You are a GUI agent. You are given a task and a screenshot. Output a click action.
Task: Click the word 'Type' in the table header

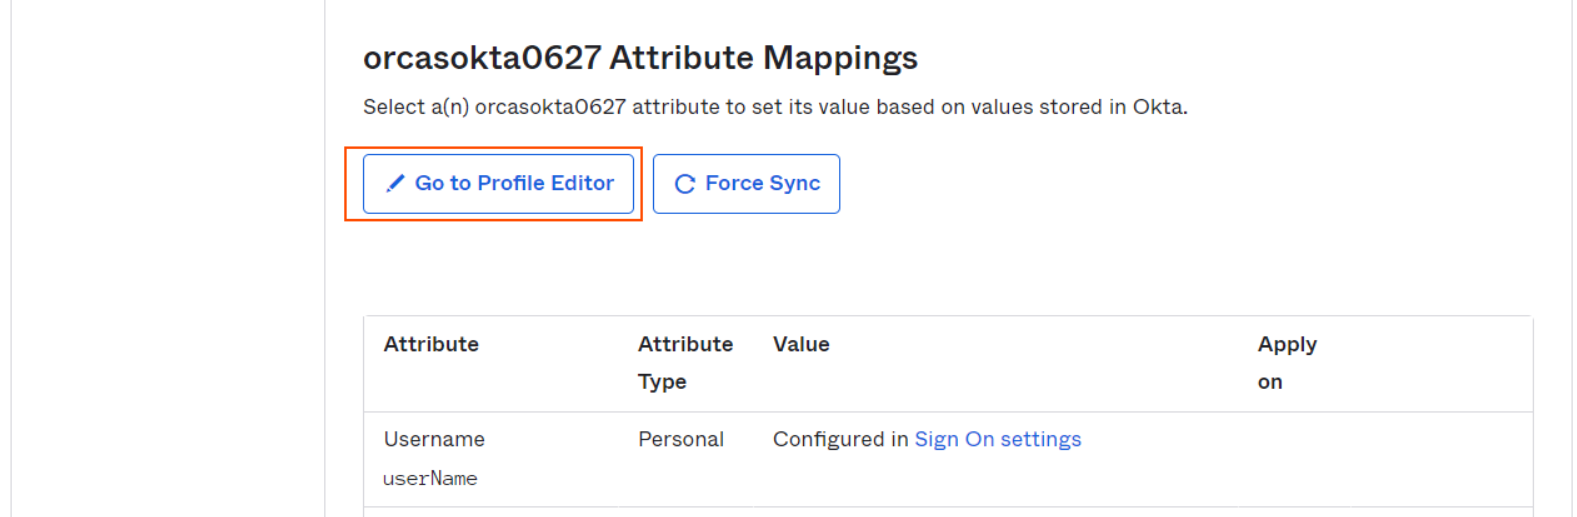[662, 382]
